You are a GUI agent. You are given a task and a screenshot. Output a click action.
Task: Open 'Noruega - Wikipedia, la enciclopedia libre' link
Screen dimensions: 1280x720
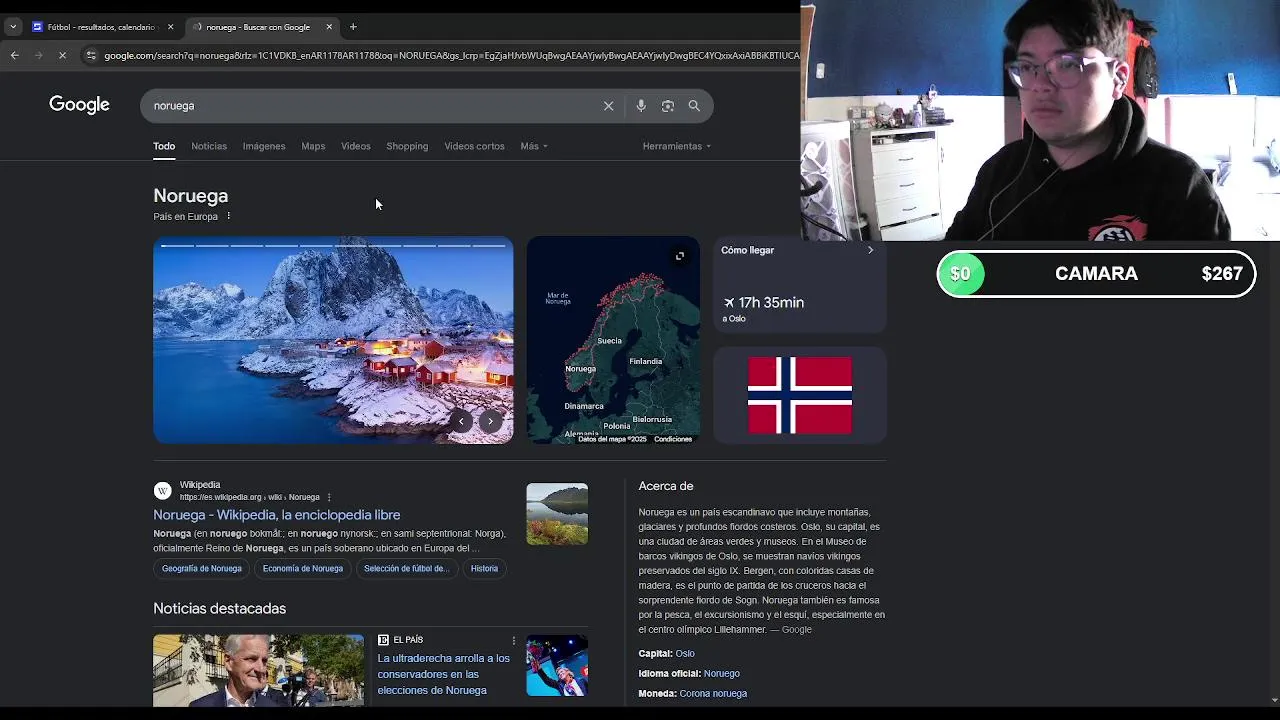pyautogui.click(x=276, y=515)
